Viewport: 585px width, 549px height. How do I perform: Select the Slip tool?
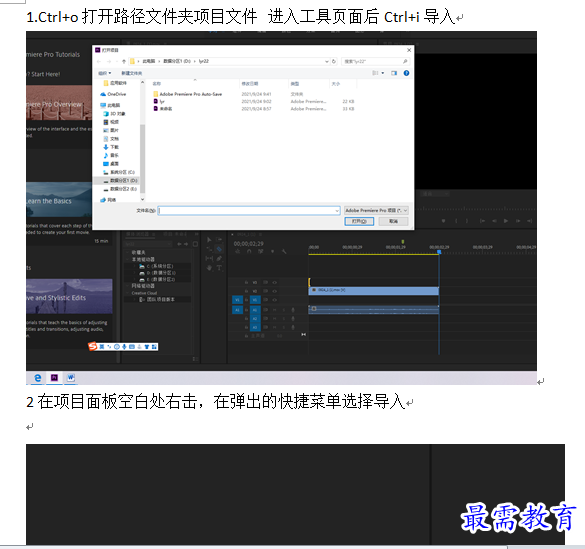[209, 258]
